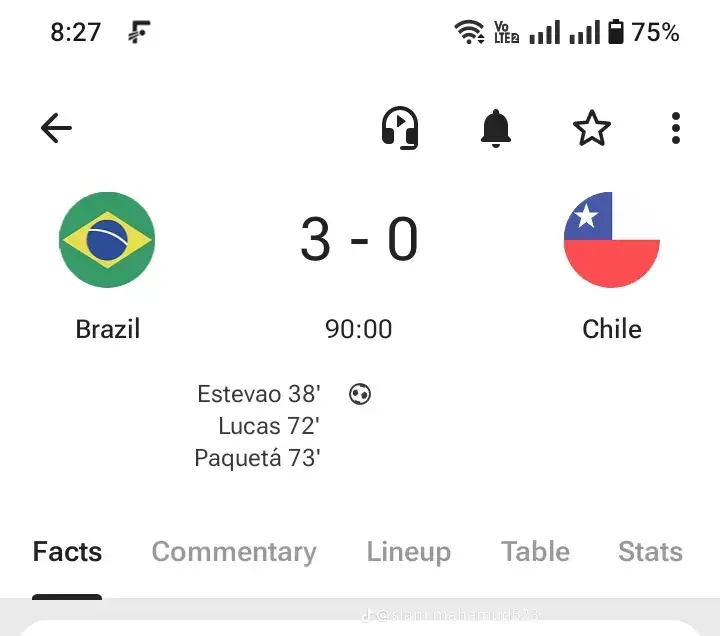Open Chile team name link
The height and width of the screenshot is (636, 720).
coord(612,329)
